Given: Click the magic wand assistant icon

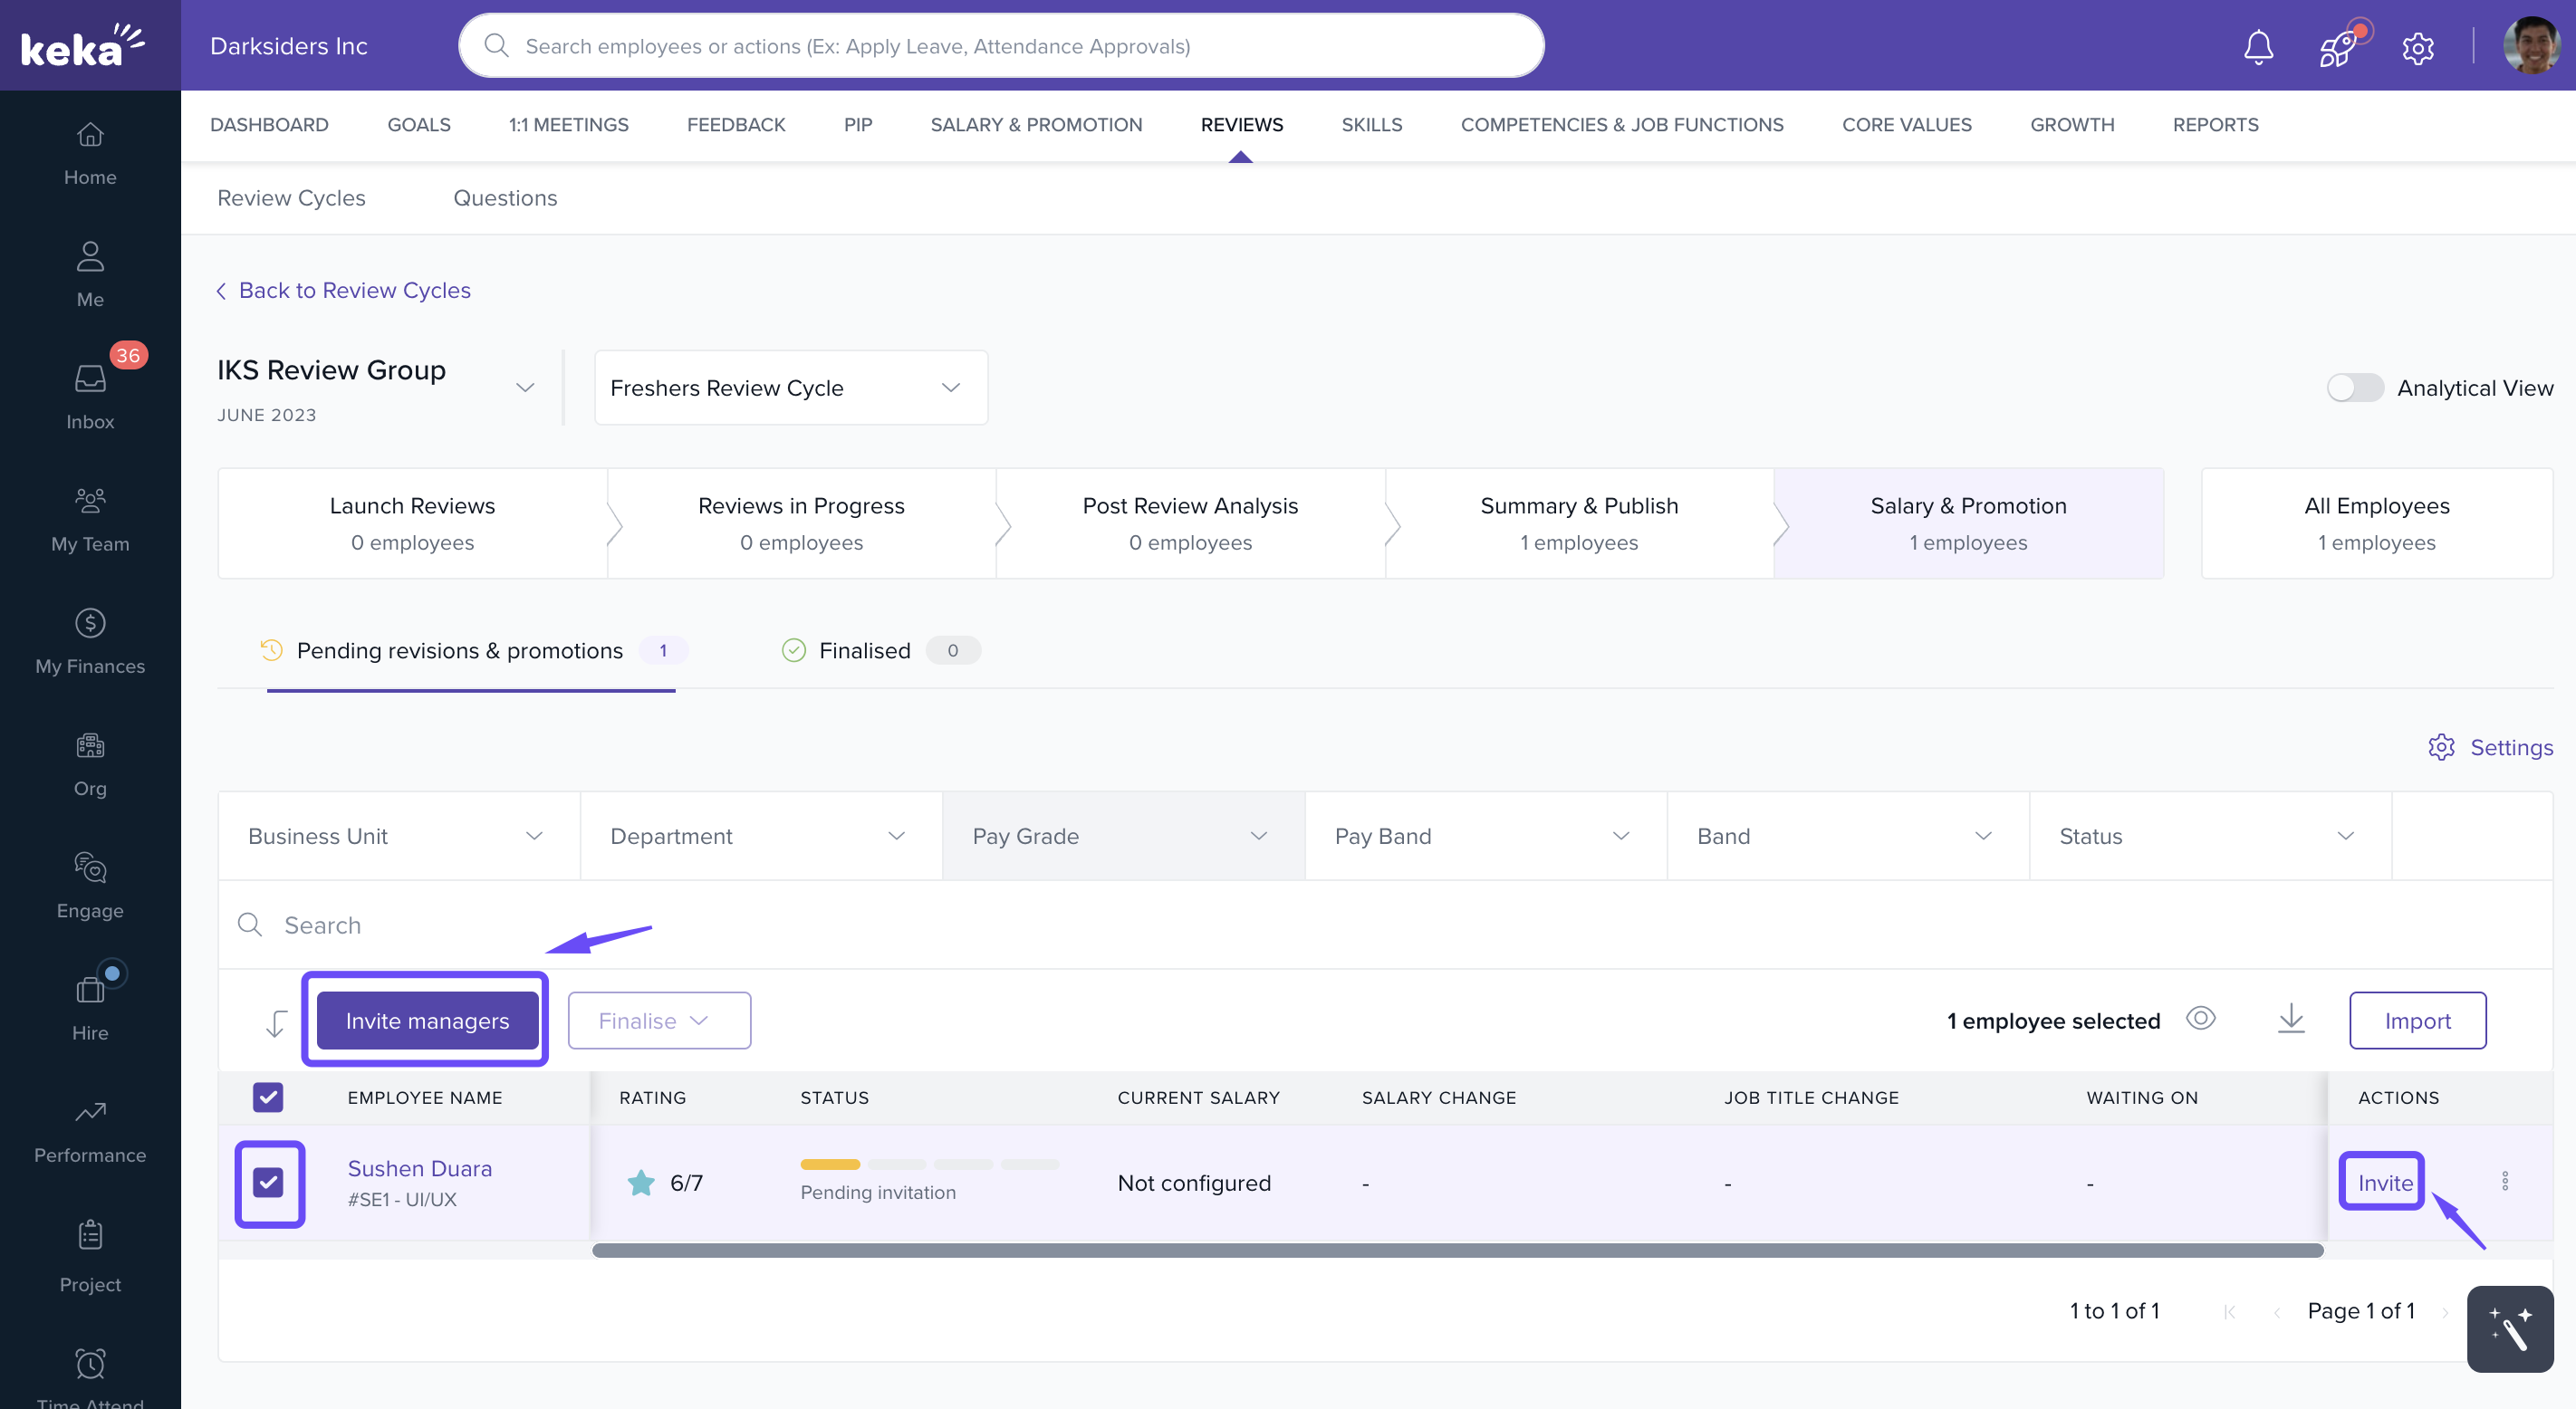Looking at the screenshot, I should click(2509, 1329).
